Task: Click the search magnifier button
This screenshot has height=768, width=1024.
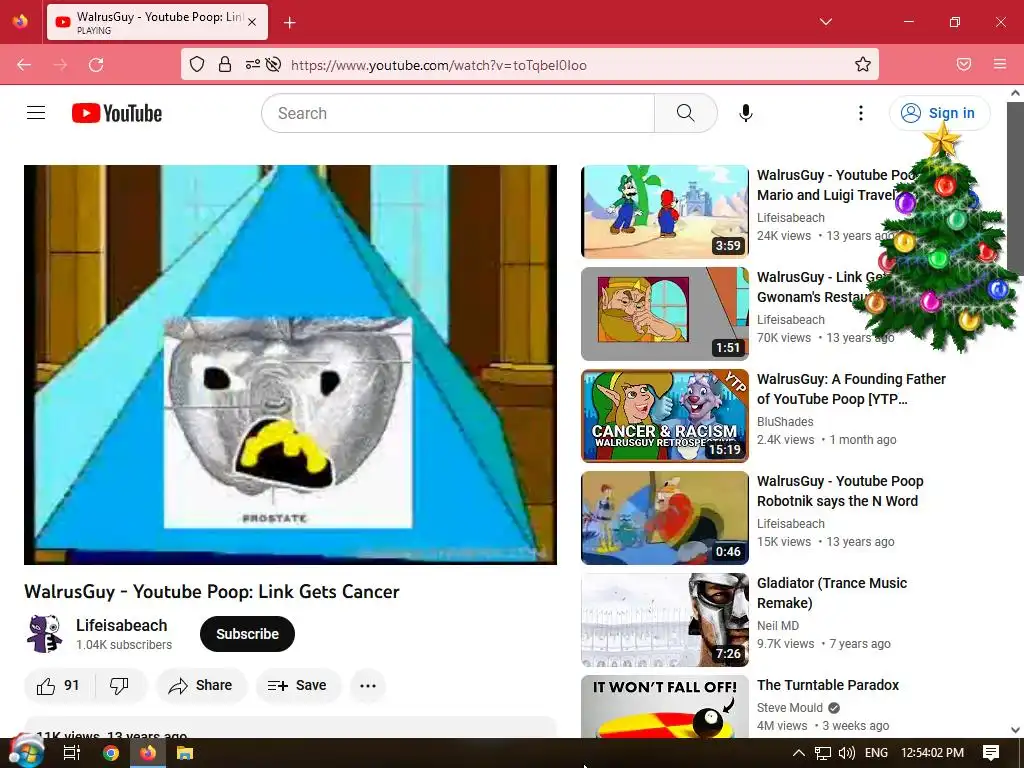Action: 685,113
